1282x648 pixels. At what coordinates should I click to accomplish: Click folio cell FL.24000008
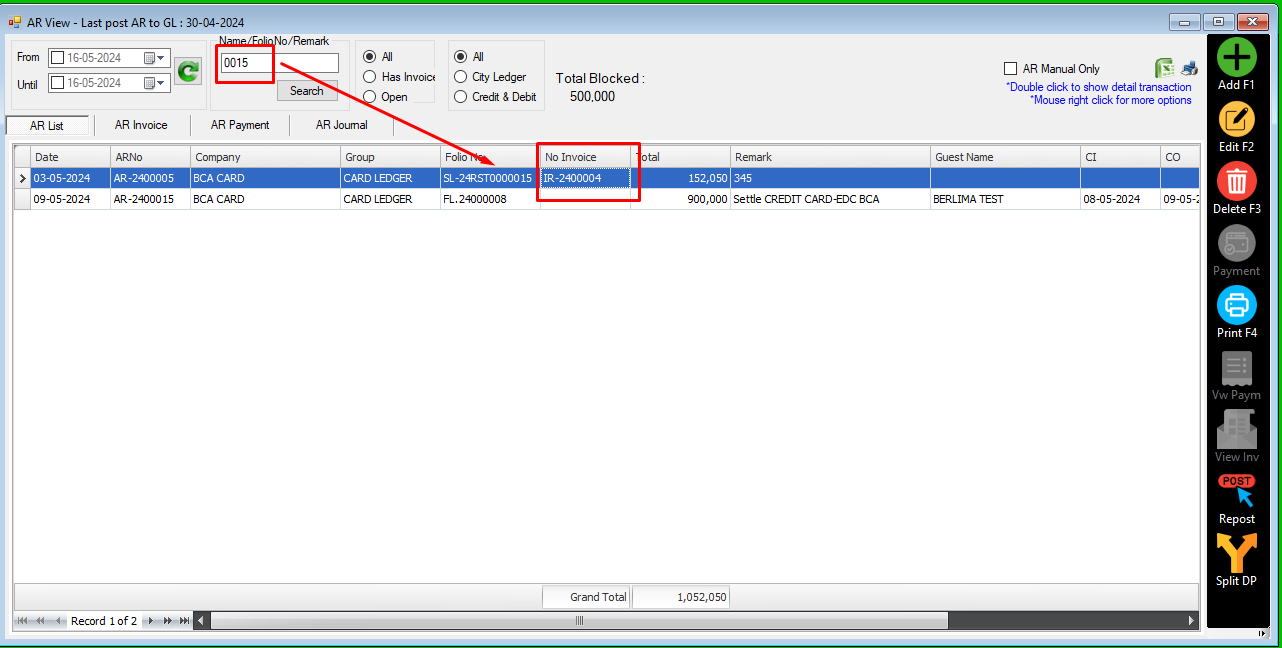490,199
